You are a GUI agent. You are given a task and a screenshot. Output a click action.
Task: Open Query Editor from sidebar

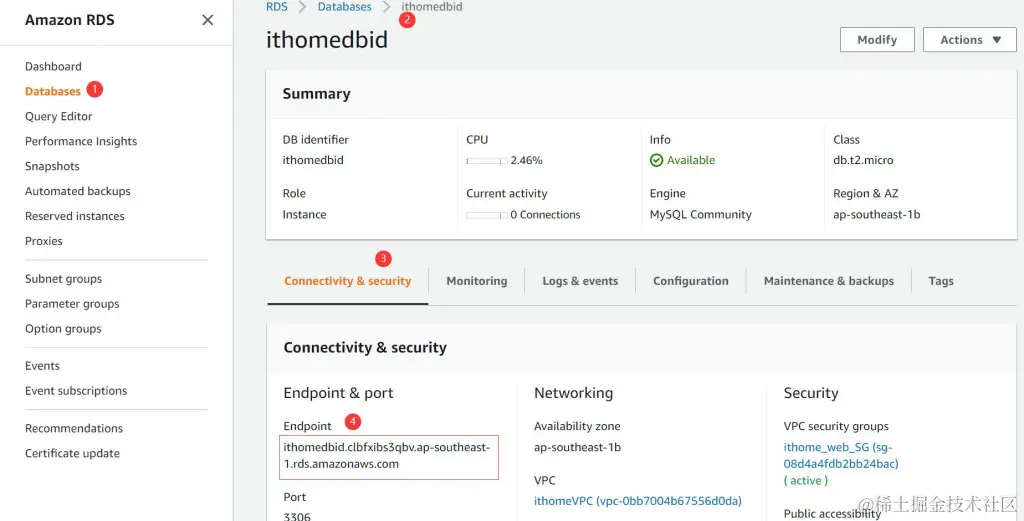pyautogui.click(x=58, y=116)
